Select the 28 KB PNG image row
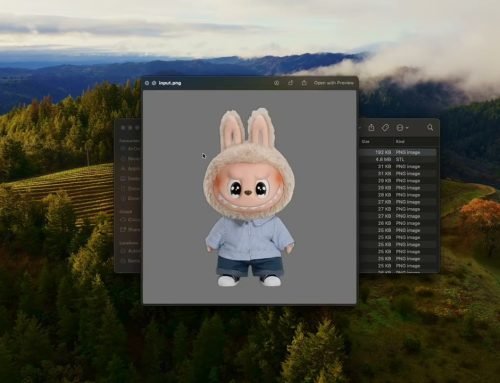This screenshot has height=383, width=500. (398, 195)
